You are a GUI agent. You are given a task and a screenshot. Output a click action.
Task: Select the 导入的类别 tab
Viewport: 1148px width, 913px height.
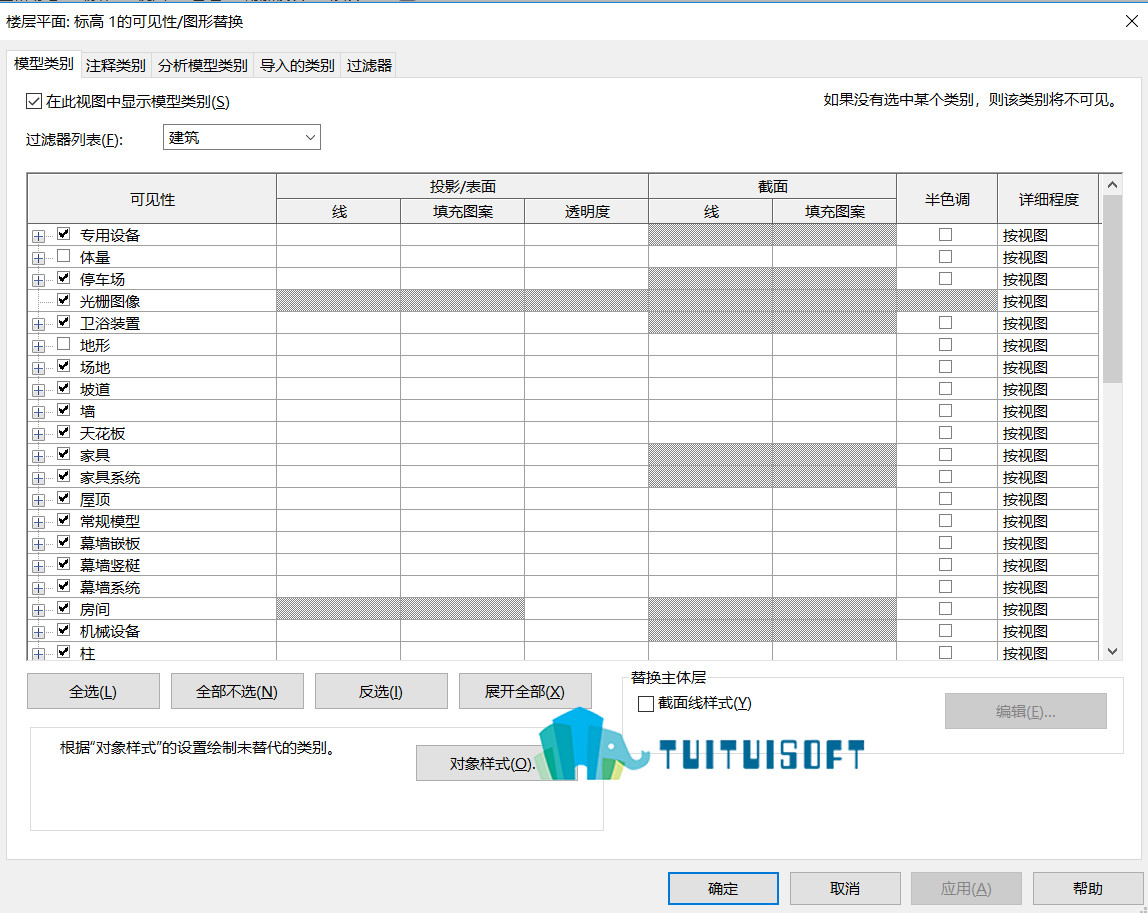click(x=297, y=65)
